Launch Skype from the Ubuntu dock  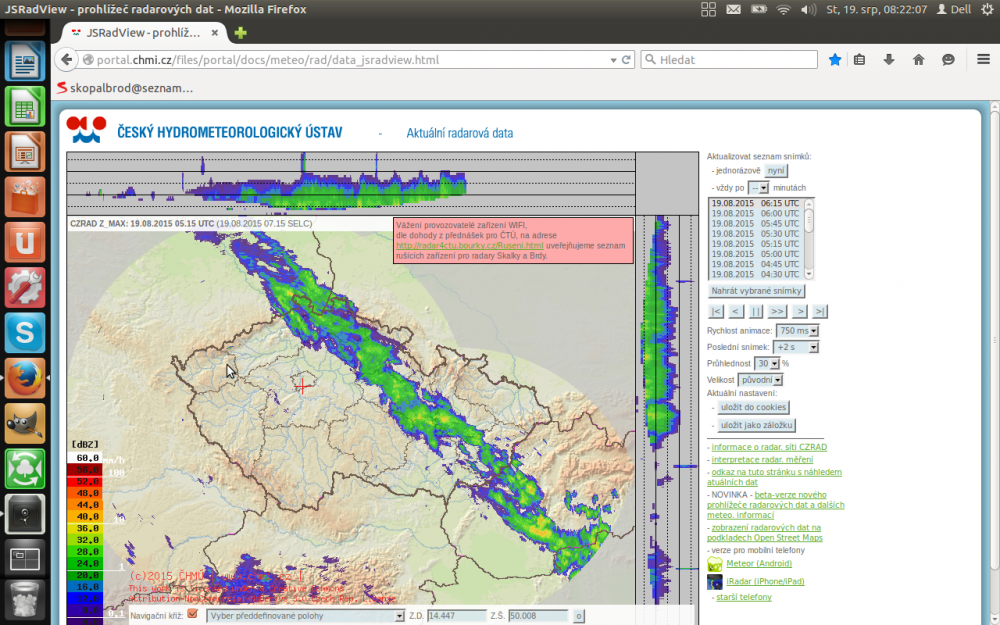click(x=25, y=332)
